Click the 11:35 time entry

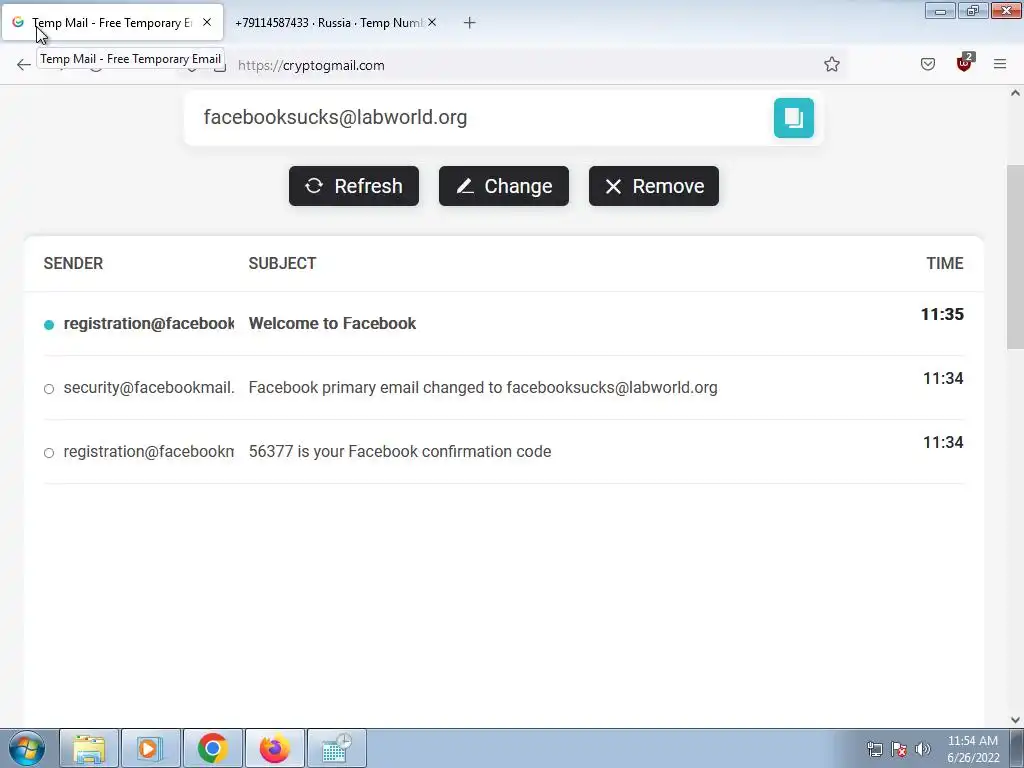pyautogui.click(x=942, y=314)
